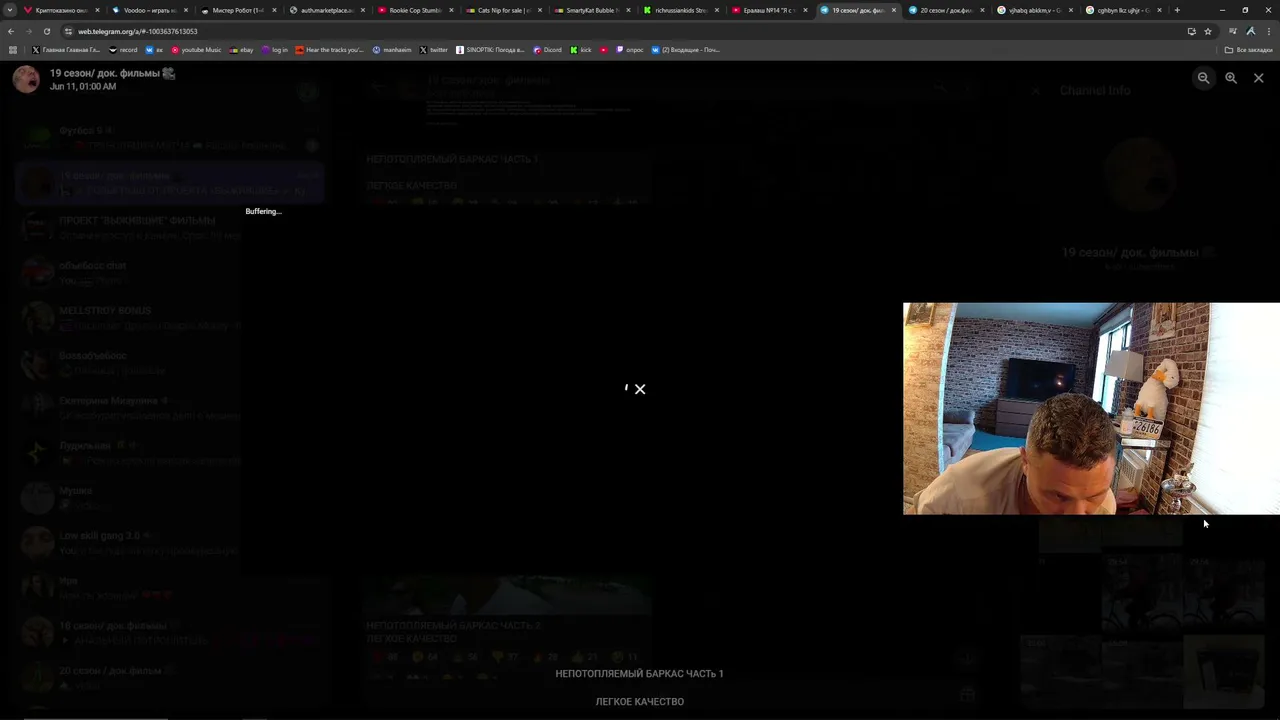Open the "опрос" bookmark
The height and width of the screenshot is (720, 1280).
point(630,50)
